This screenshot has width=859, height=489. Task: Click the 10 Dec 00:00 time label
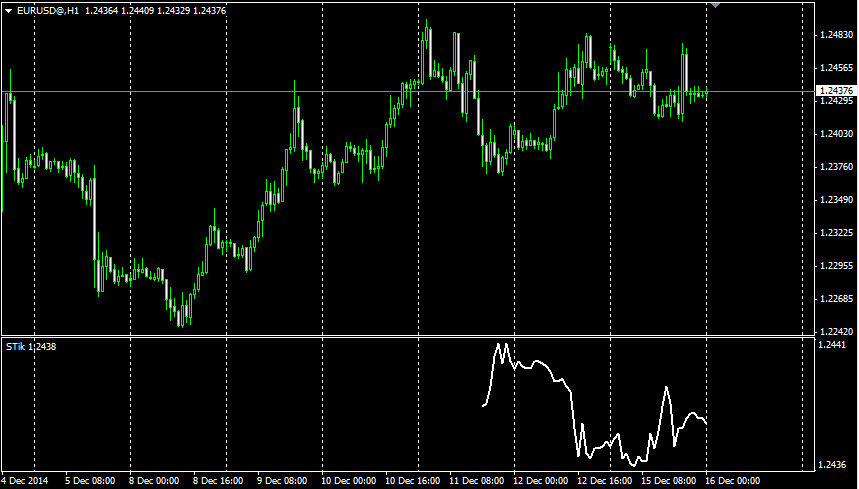[x=348, y=481]
